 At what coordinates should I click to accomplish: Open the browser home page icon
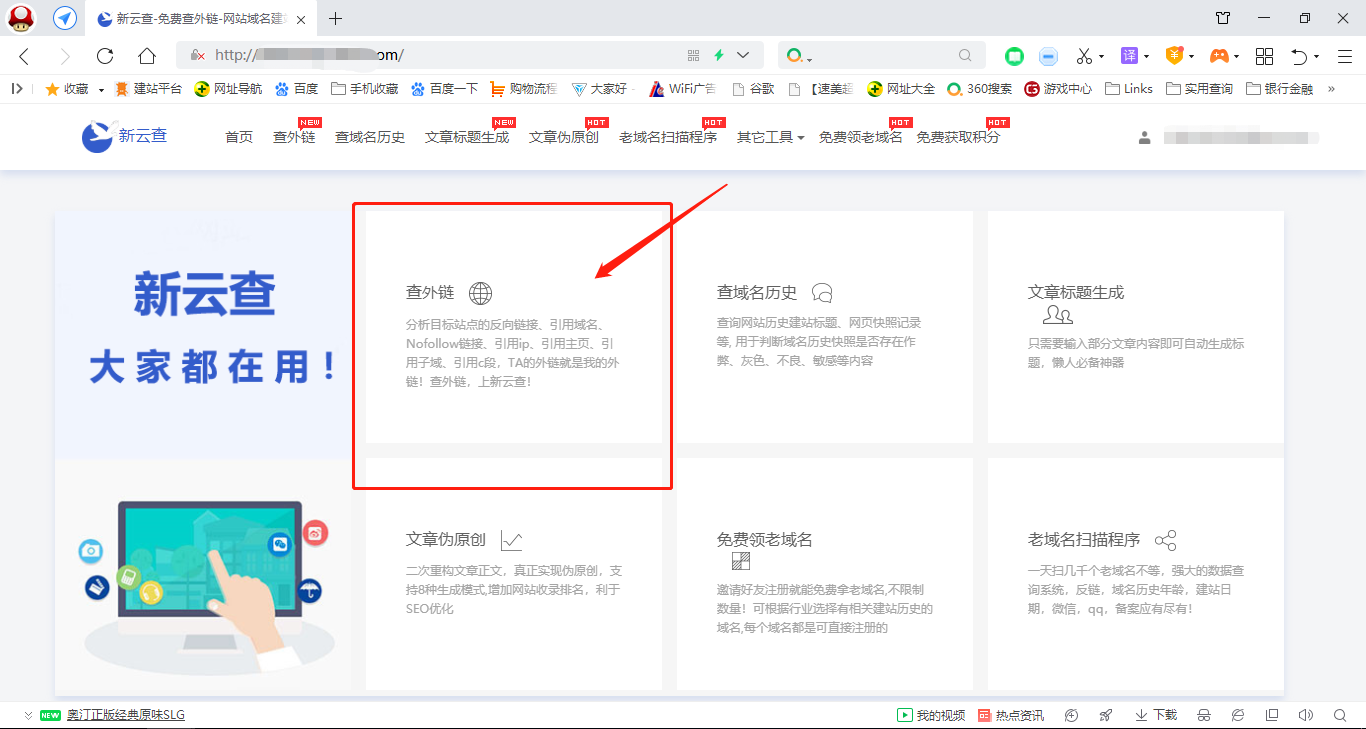[x=147, y=56]
